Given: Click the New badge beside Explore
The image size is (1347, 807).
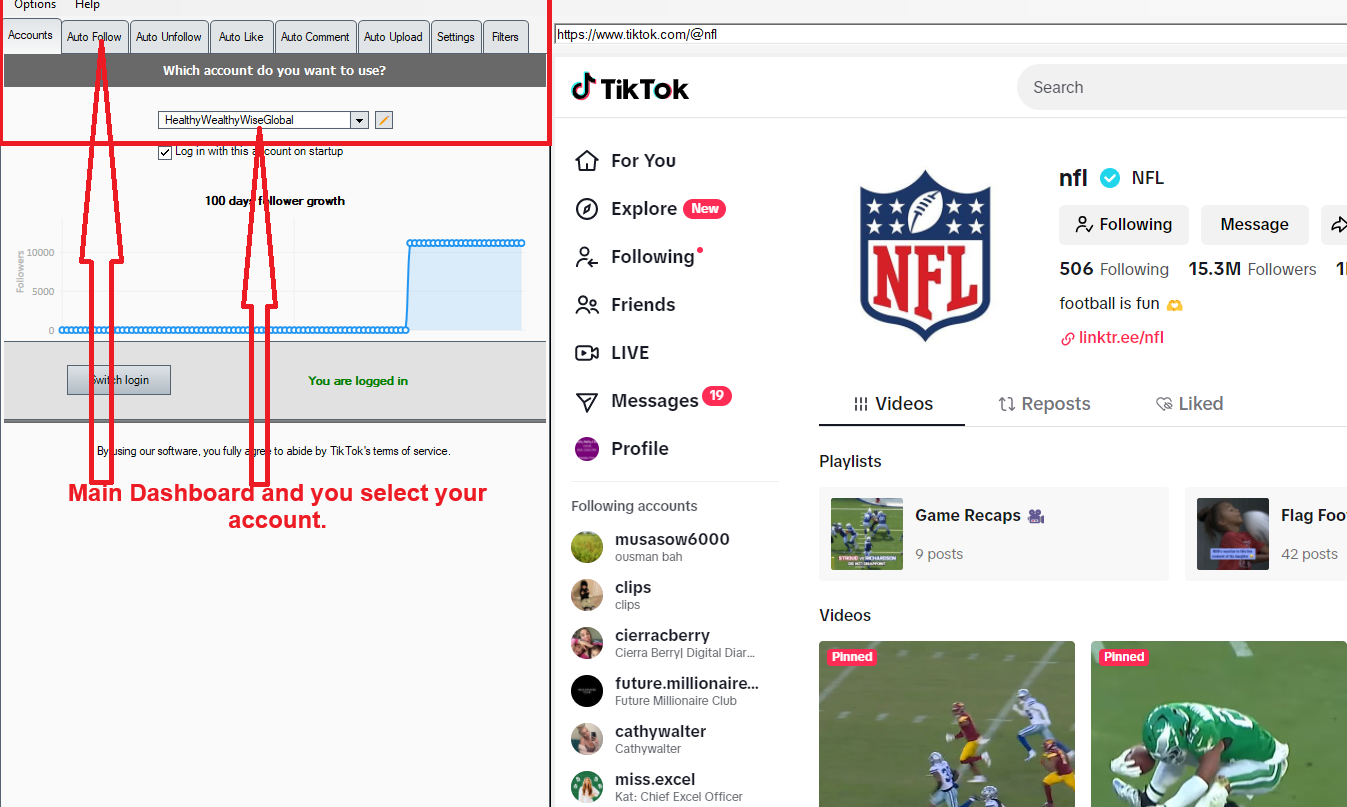Looking at the screenshot, I should tap(705, 208).
